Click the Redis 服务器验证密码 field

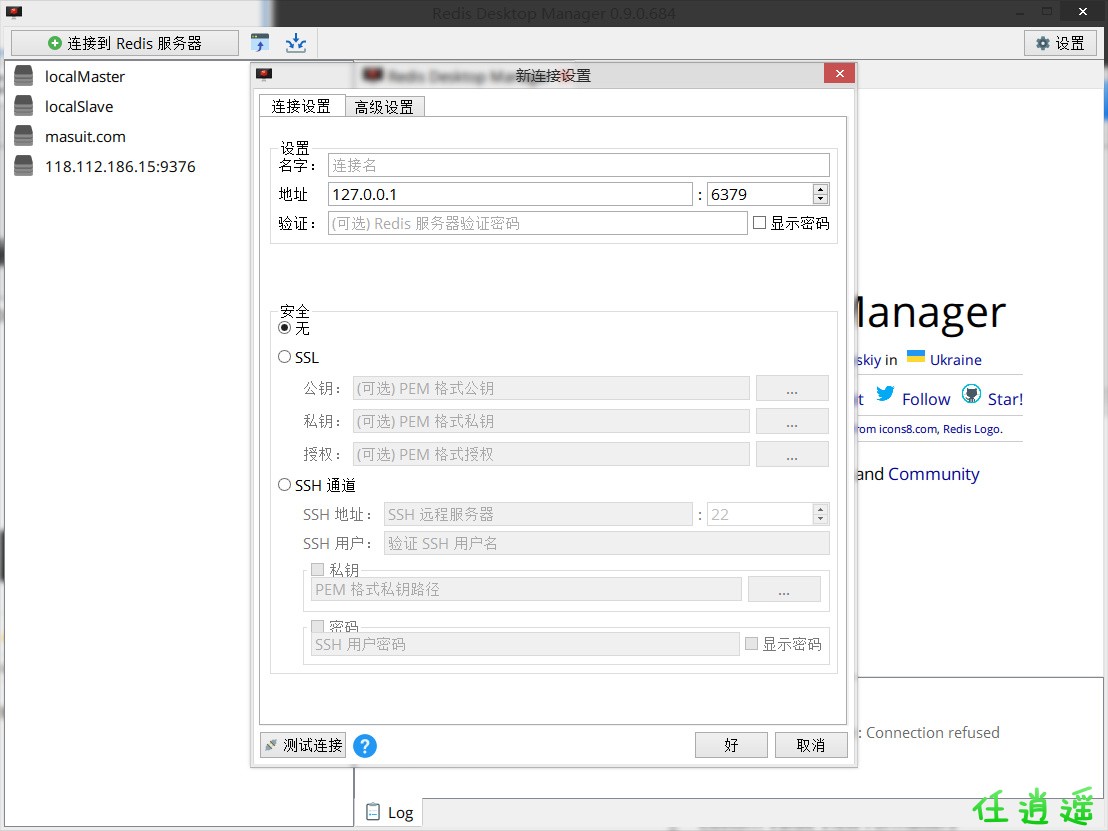[538, 223]
